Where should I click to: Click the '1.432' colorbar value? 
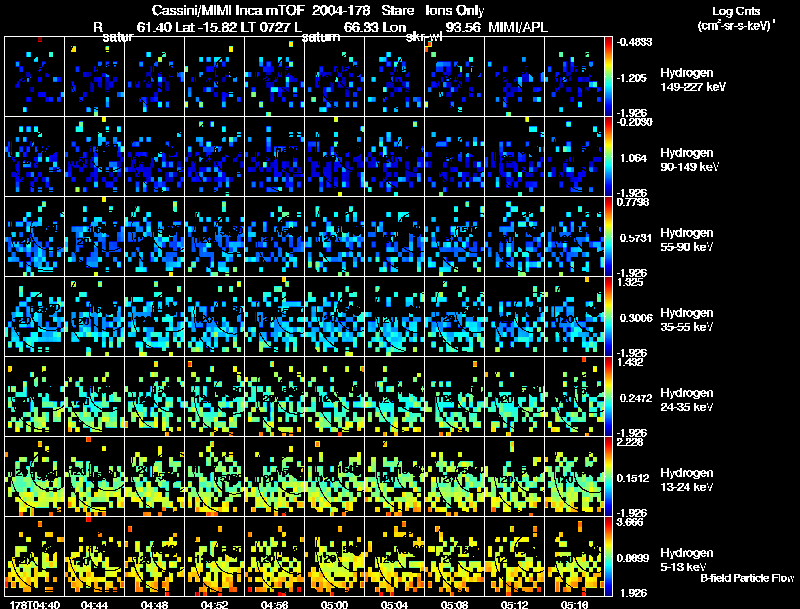[x=630, y=362]
